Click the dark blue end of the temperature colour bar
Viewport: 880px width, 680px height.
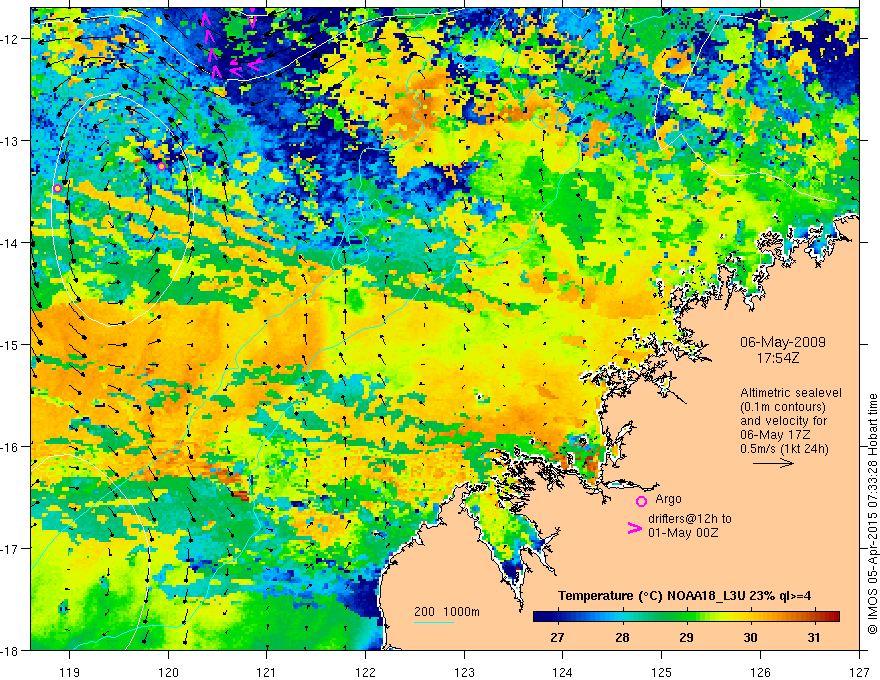pyautogui.click(x=542, y=617)
